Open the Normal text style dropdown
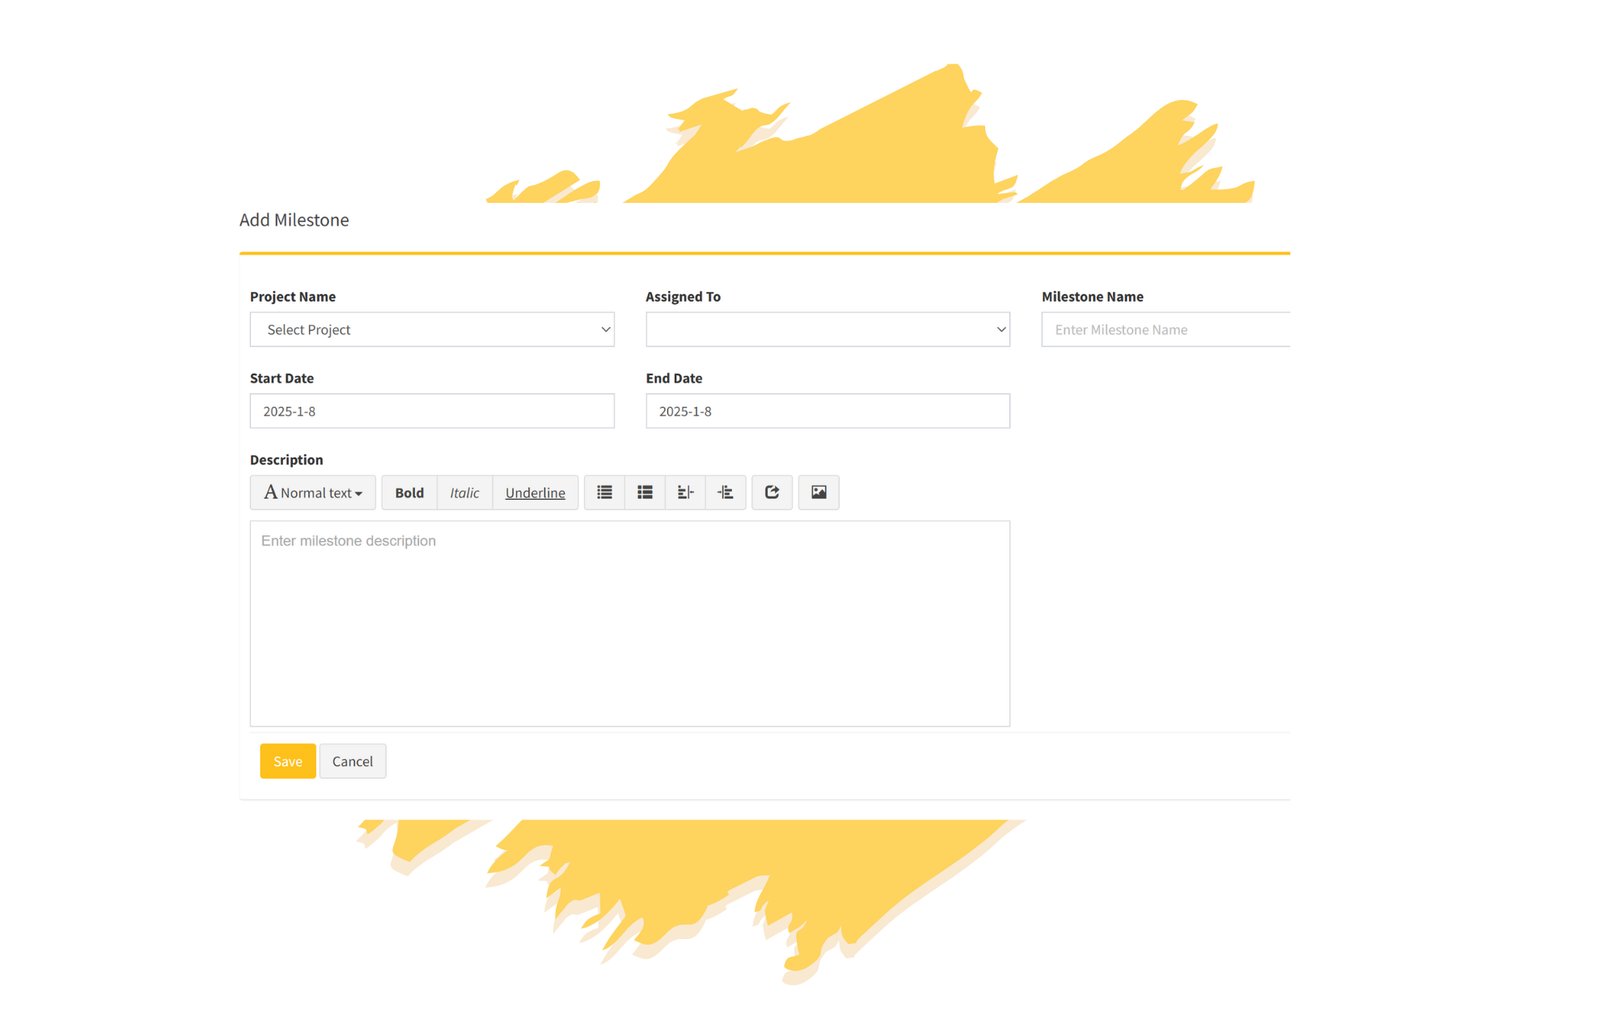1600x1023 pixels. (x=313, y=492)
